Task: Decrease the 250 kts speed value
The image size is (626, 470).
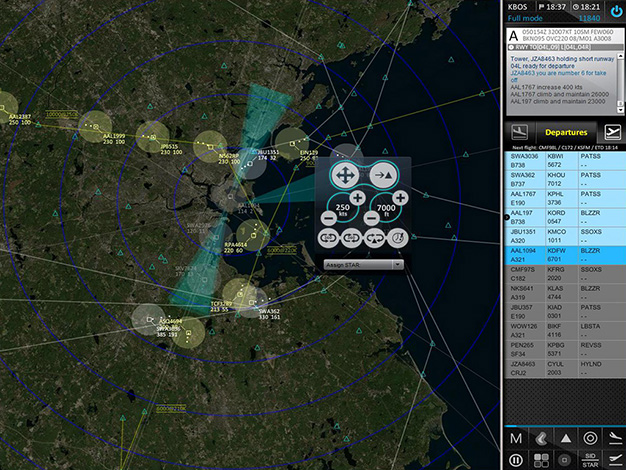Action: click(330, 217)
